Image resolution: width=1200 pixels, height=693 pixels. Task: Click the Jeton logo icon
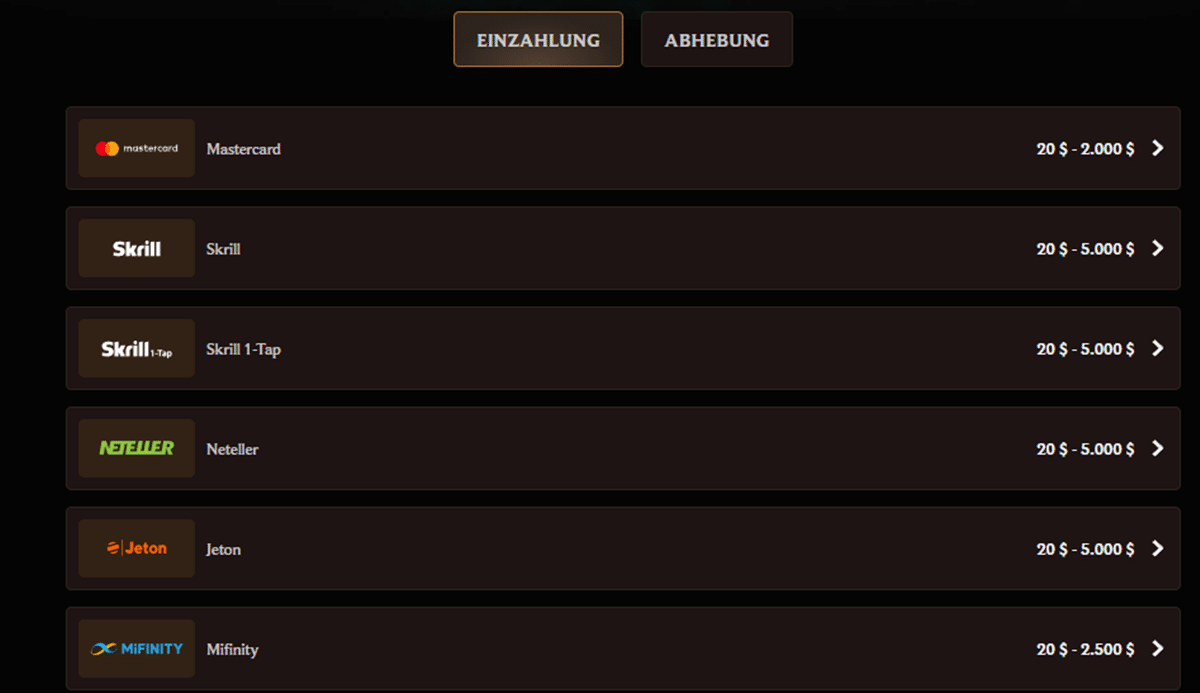[x=136, y=548]
